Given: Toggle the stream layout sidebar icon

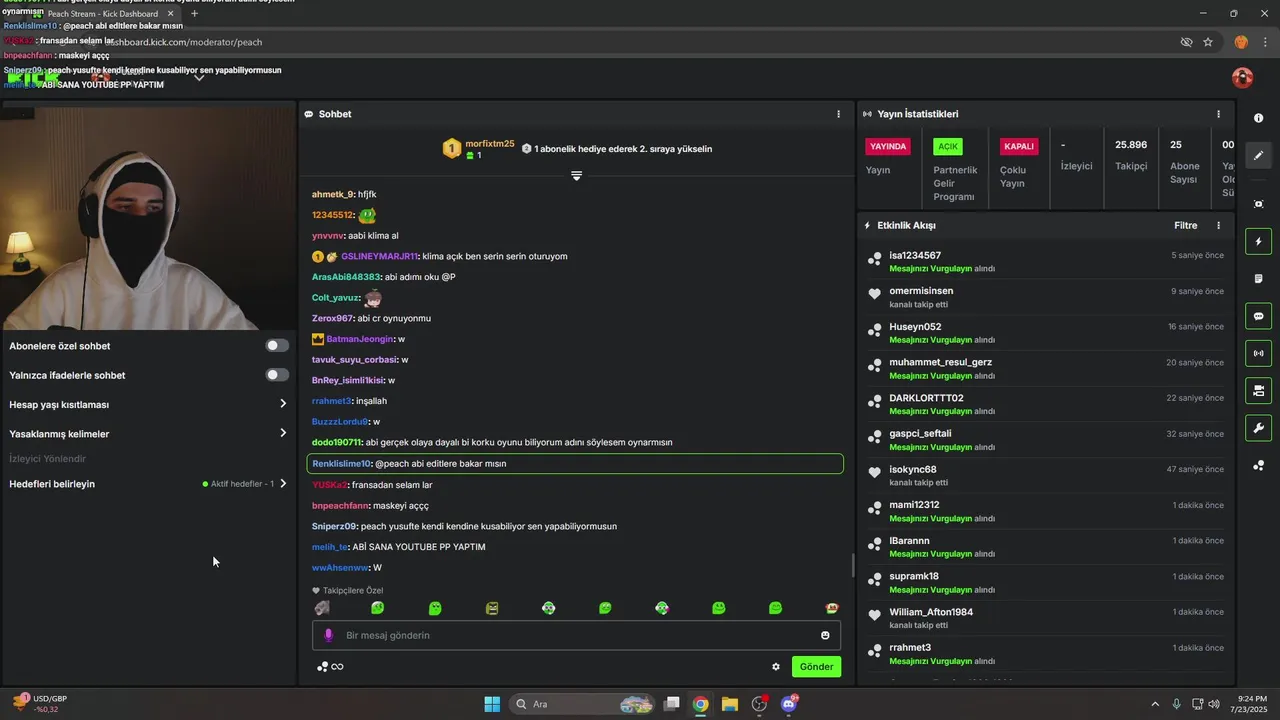Looking at the screenshot, I should coord(1258,390).
